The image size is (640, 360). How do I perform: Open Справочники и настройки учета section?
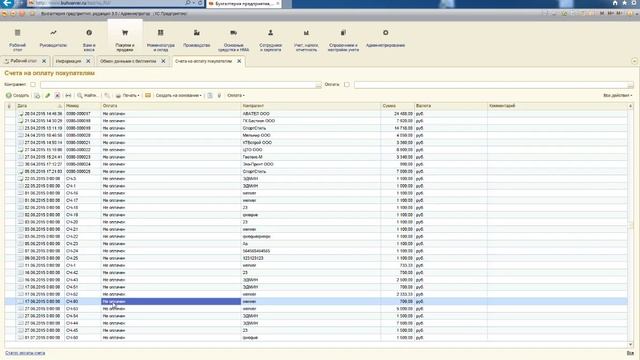tap(343, 40)
